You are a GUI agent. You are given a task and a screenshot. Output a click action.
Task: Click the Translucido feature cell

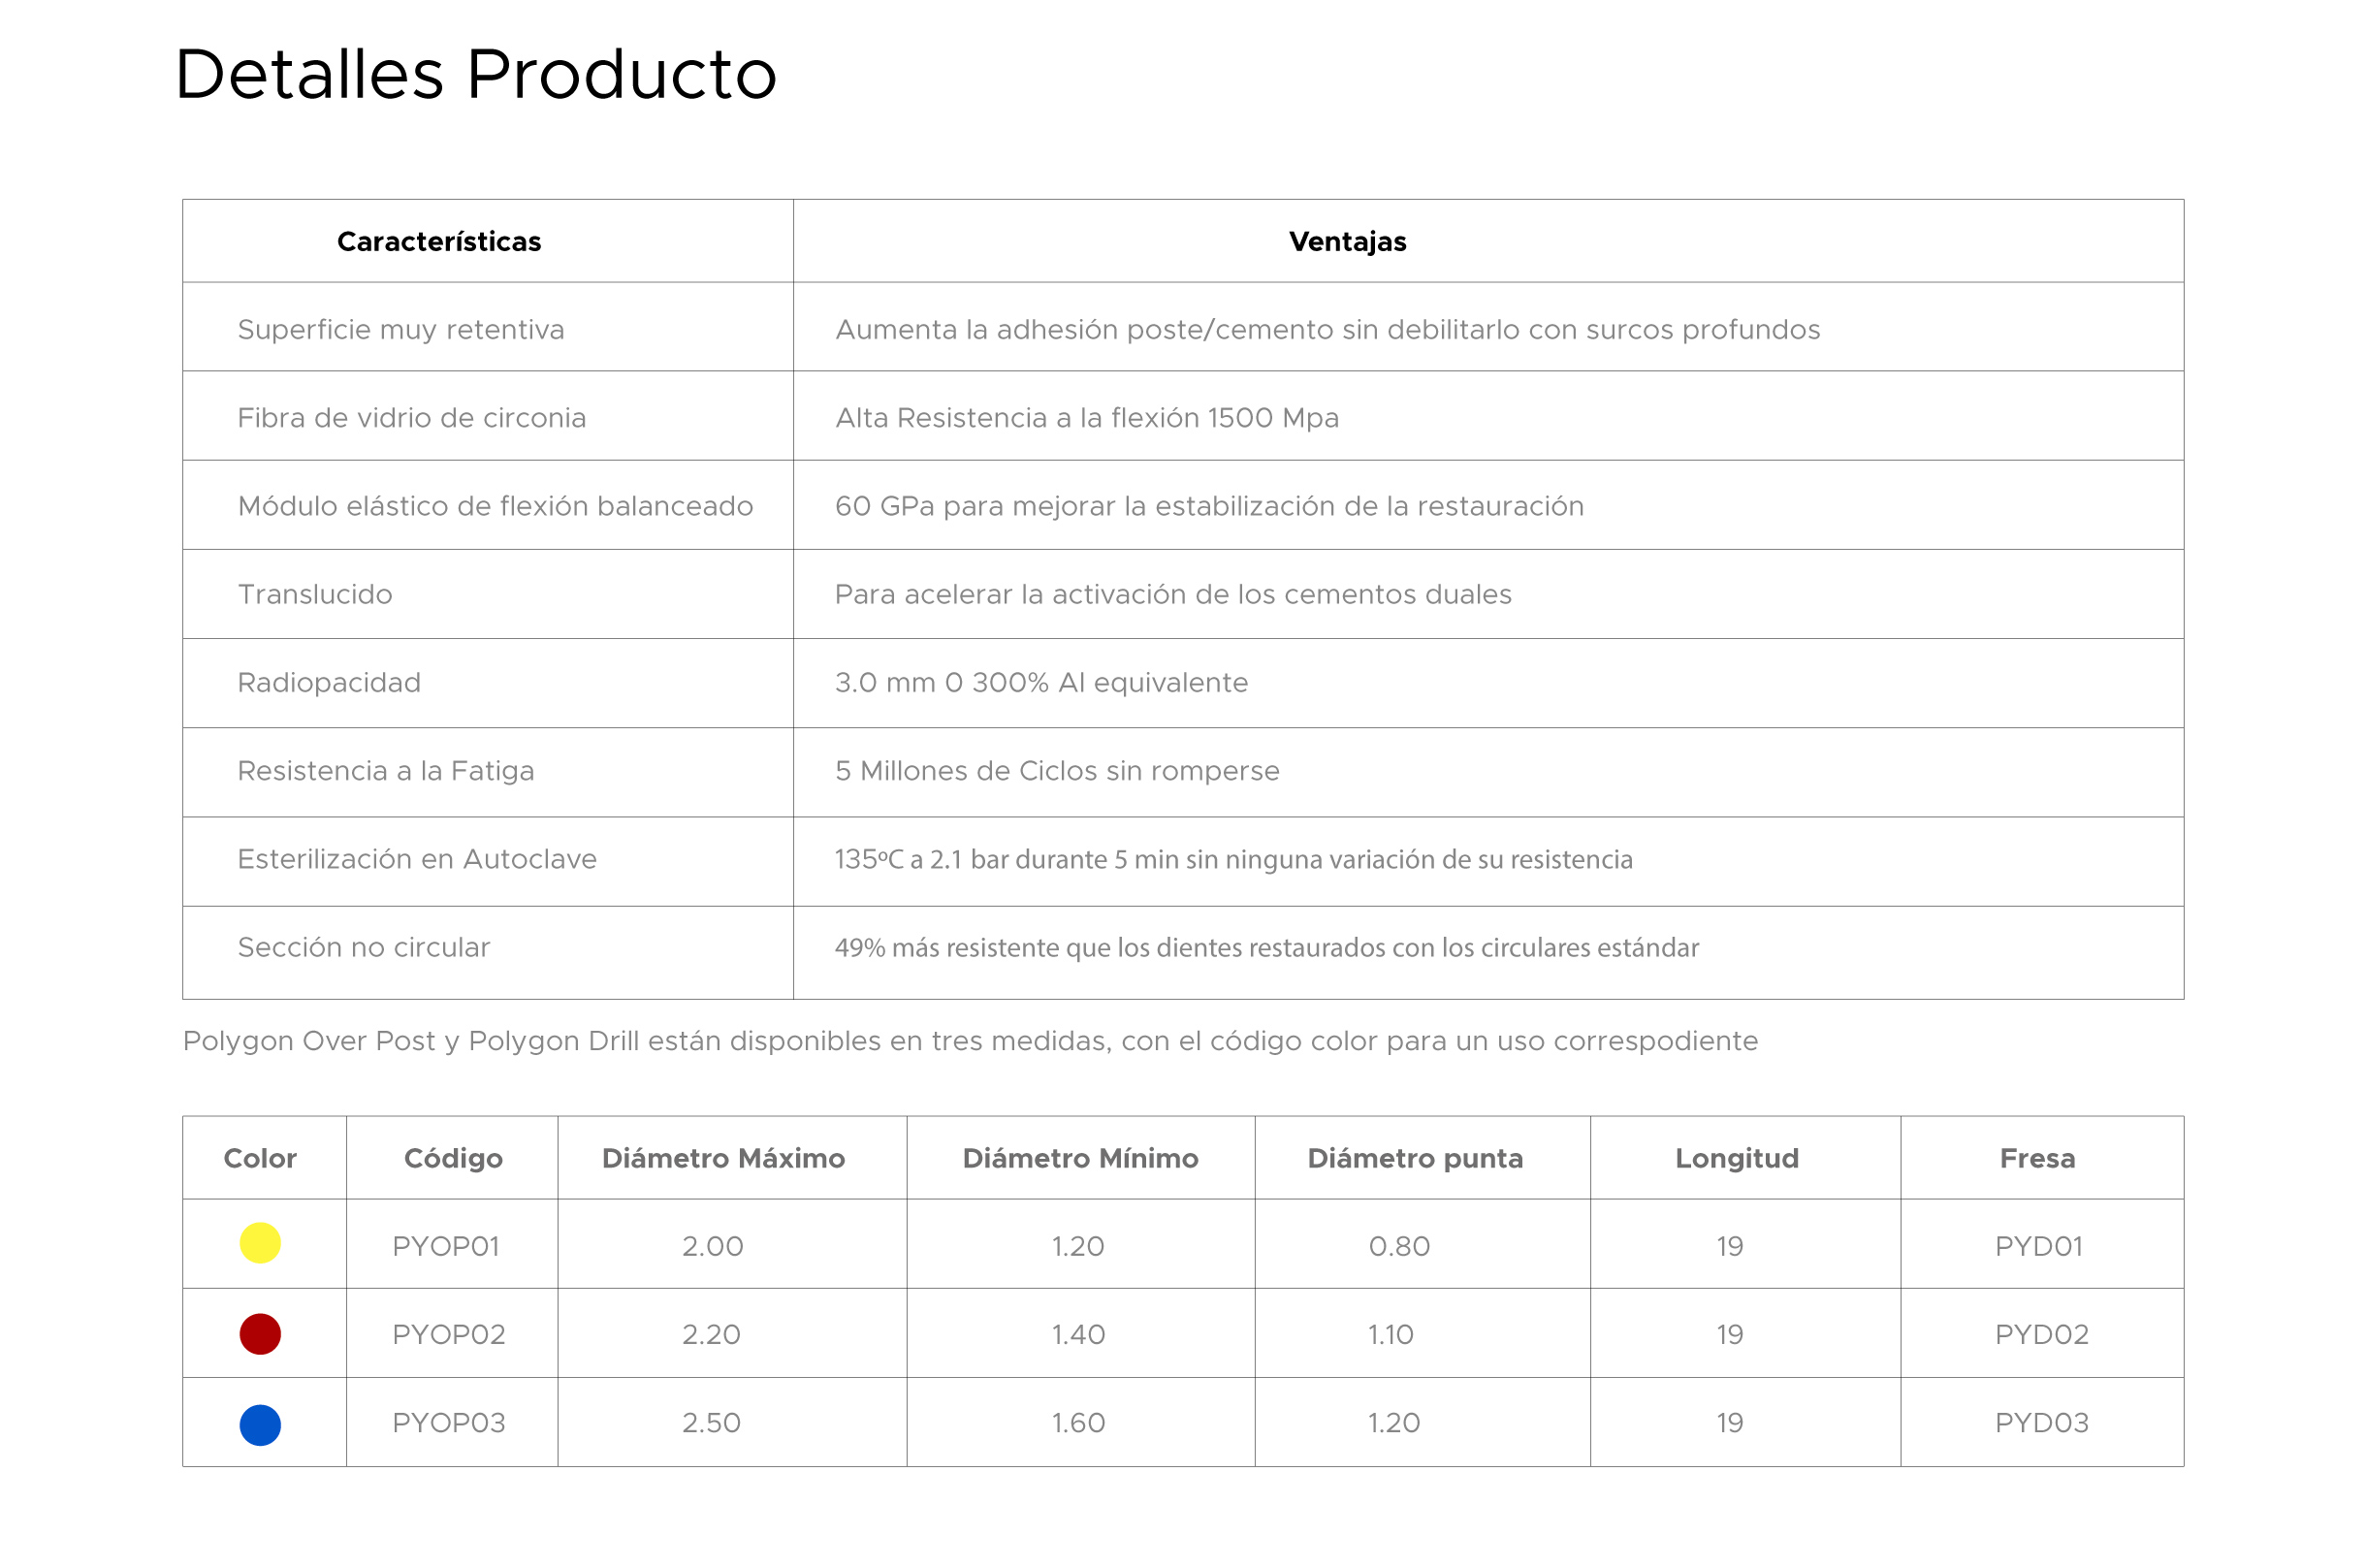[x=315, y=594]
